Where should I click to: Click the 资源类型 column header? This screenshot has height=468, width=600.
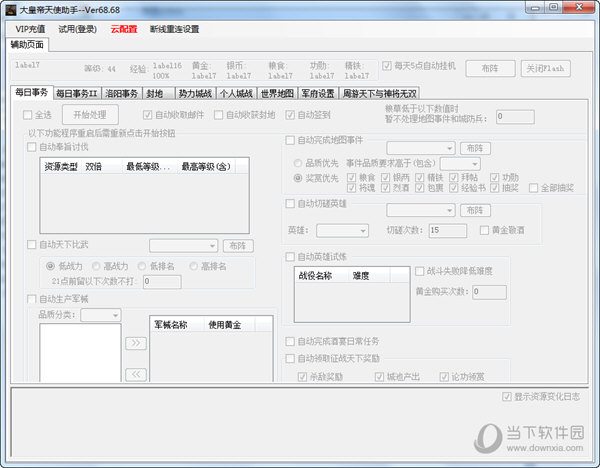click(x=61, y=167)
